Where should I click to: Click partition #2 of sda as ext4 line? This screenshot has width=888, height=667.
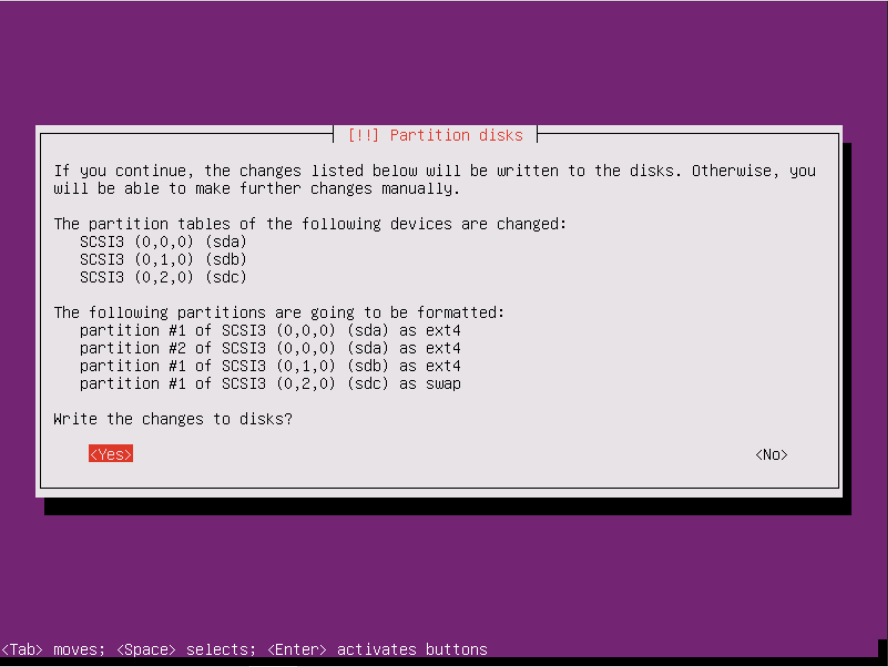click(270, 348)
